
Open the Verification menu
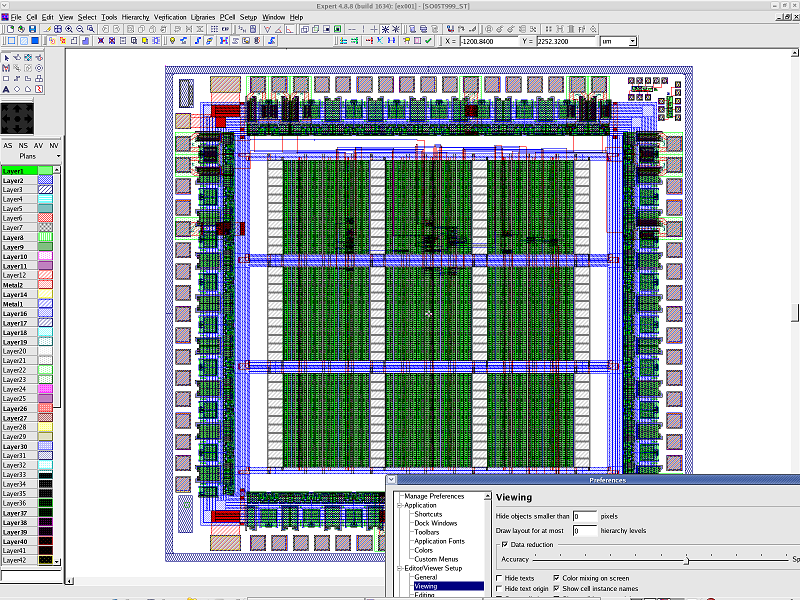tap(170, 17)
